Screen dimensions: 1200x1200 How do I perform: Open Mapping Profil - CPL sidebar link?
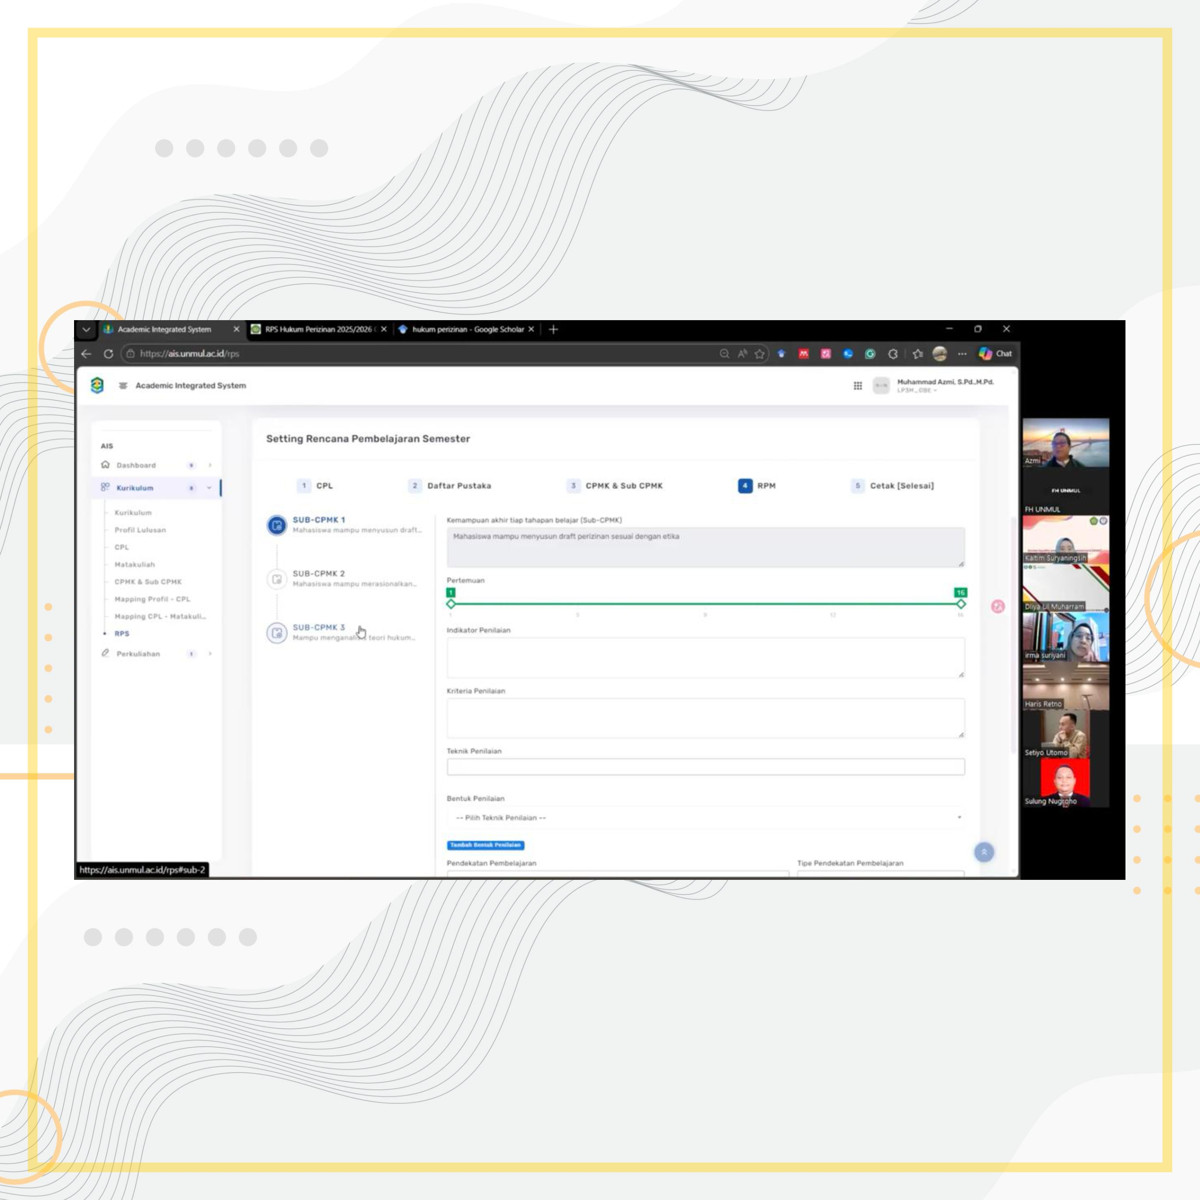click(152, 599)
